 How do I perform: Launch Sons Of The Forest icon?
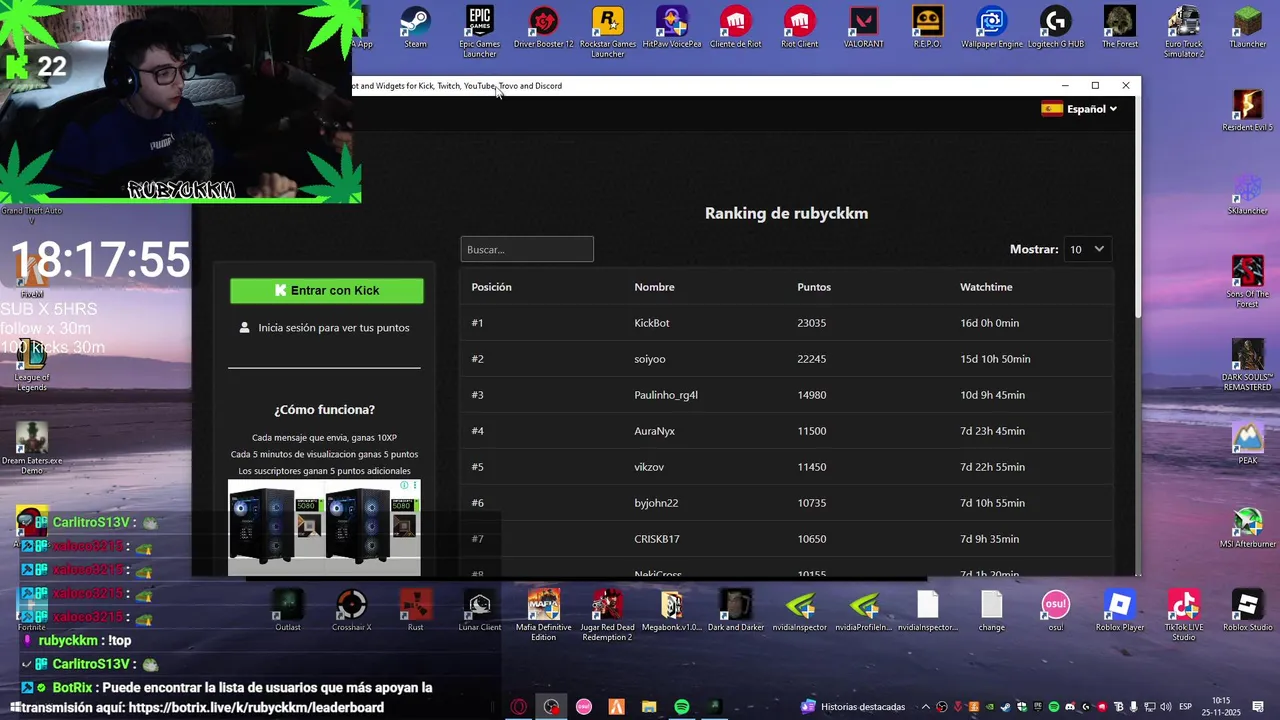coord(1248,281)
